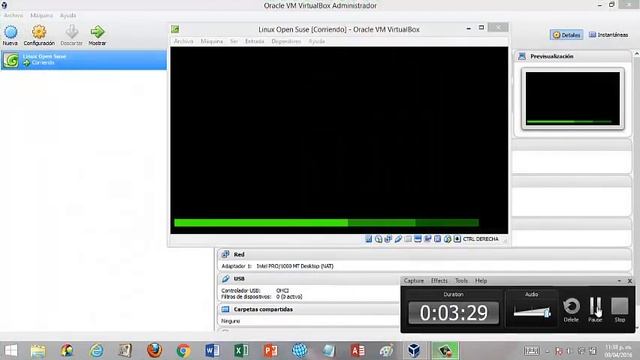Screen dimensions: 640x360
Task: Click the hard disk activity status icon
Action: point(369,239)
